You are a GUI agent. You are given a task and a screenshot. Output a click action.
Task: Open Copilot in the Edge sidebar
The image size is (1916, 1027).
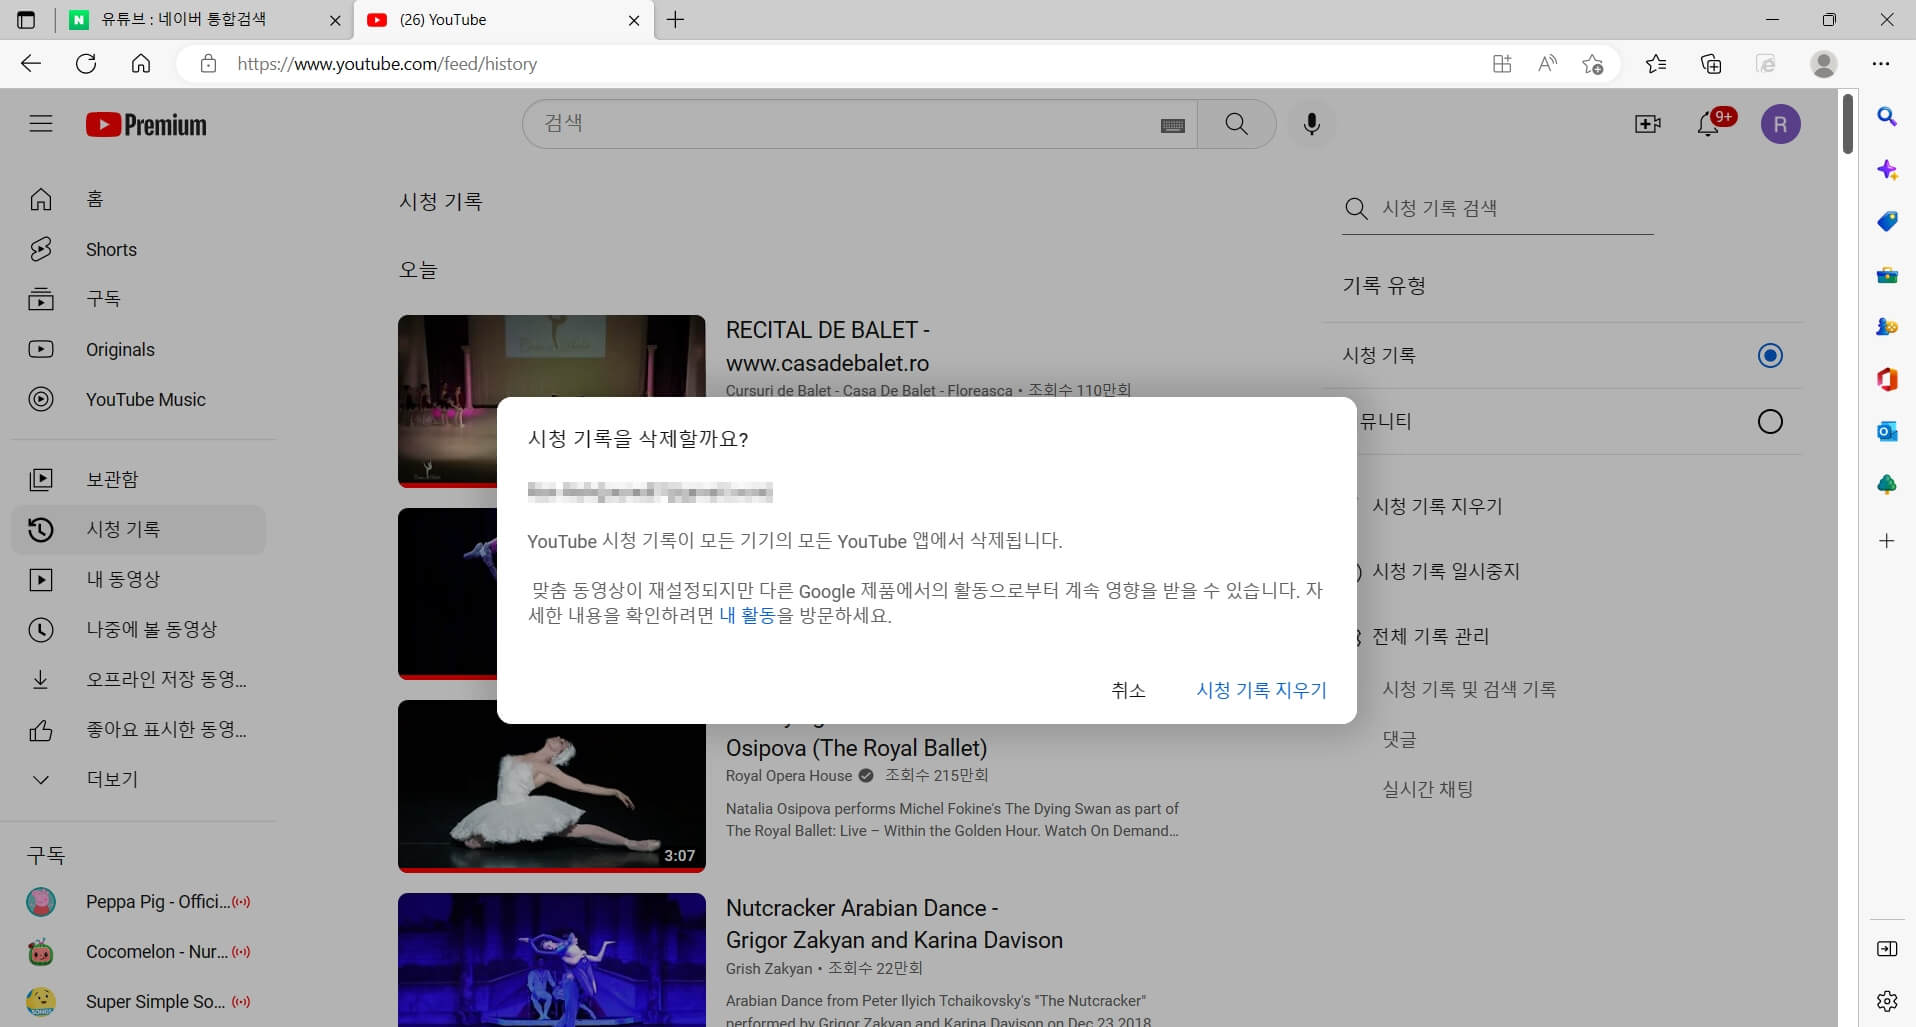tap(1887, 170)
